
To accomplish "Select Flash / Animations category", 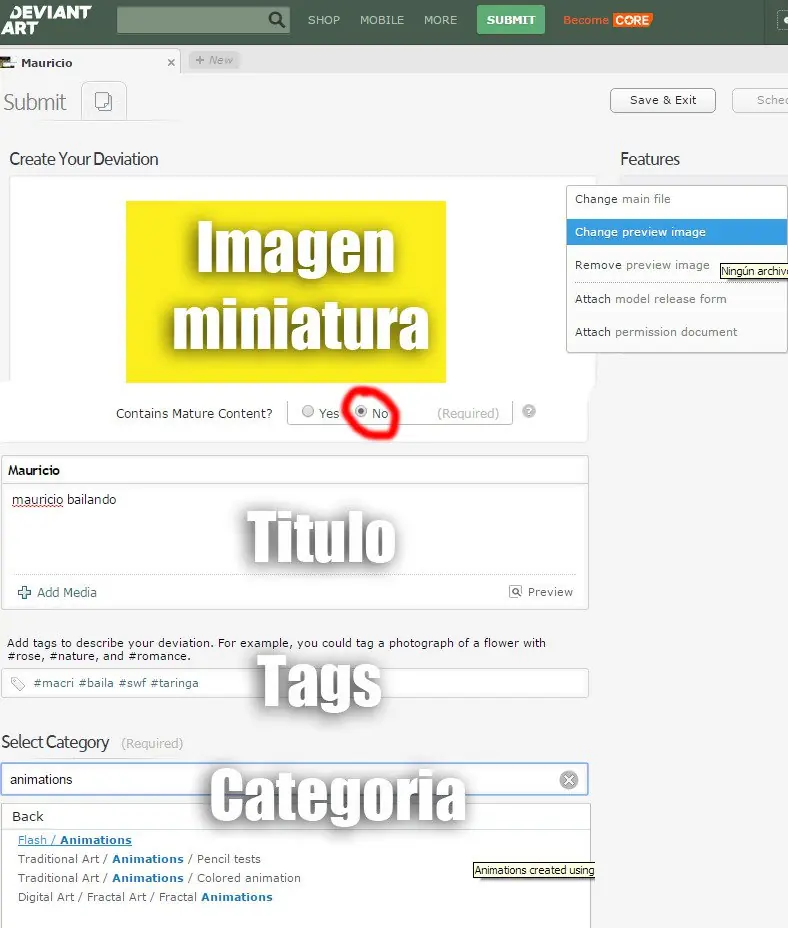I will point(75,840).
